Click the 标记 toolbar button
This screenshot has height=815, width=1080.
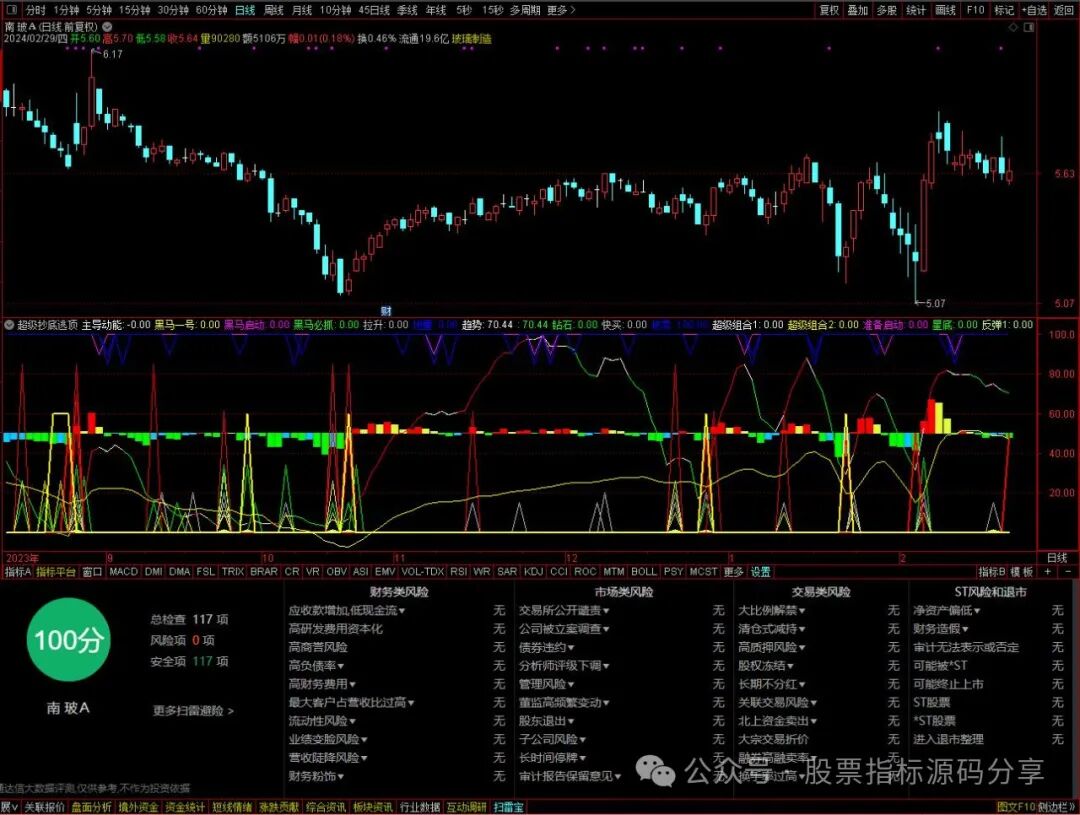click(1004, 10)
